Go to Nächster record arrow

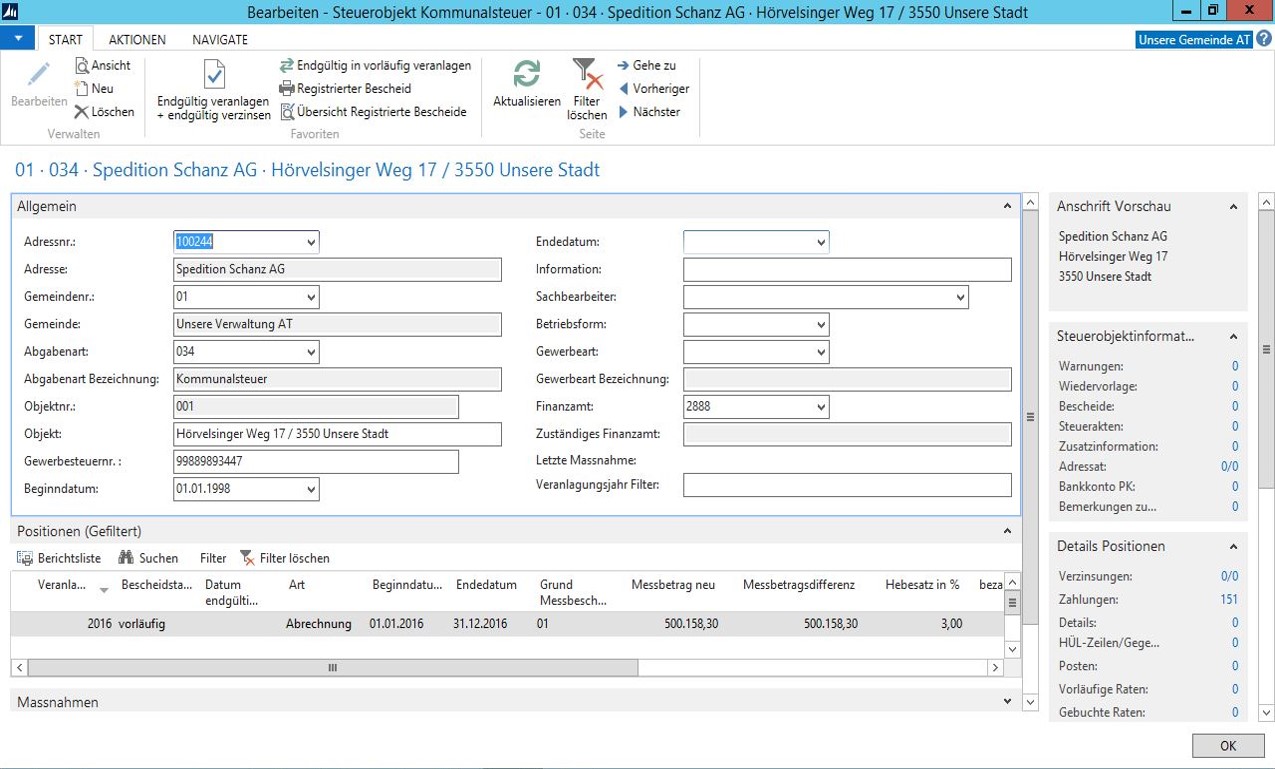(624, 112)
